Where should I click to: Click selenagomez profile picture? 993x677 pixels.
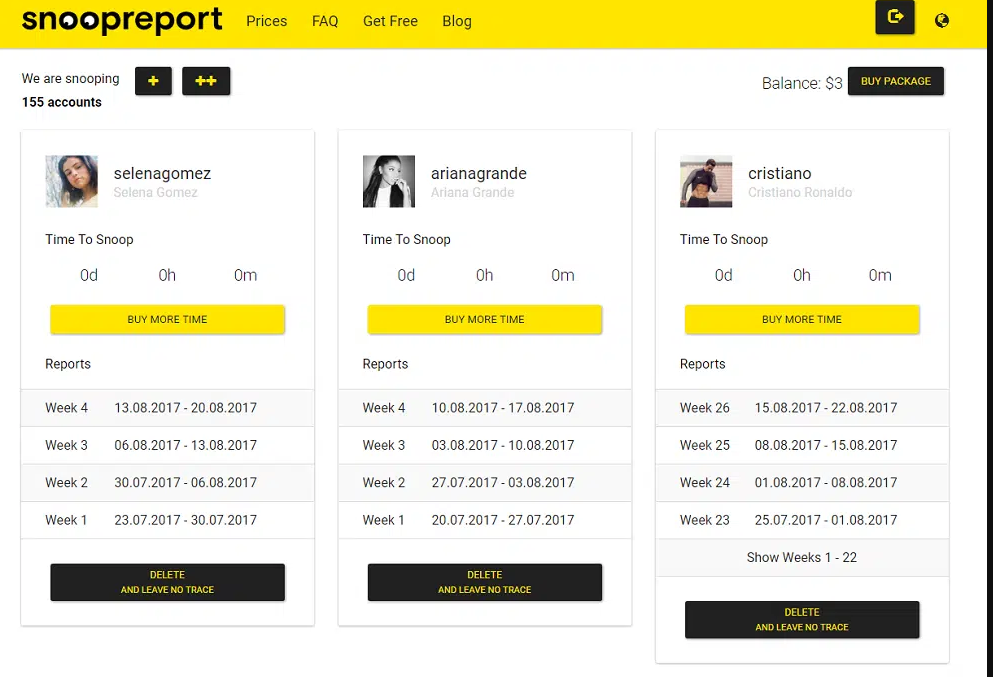pos(72,181)
